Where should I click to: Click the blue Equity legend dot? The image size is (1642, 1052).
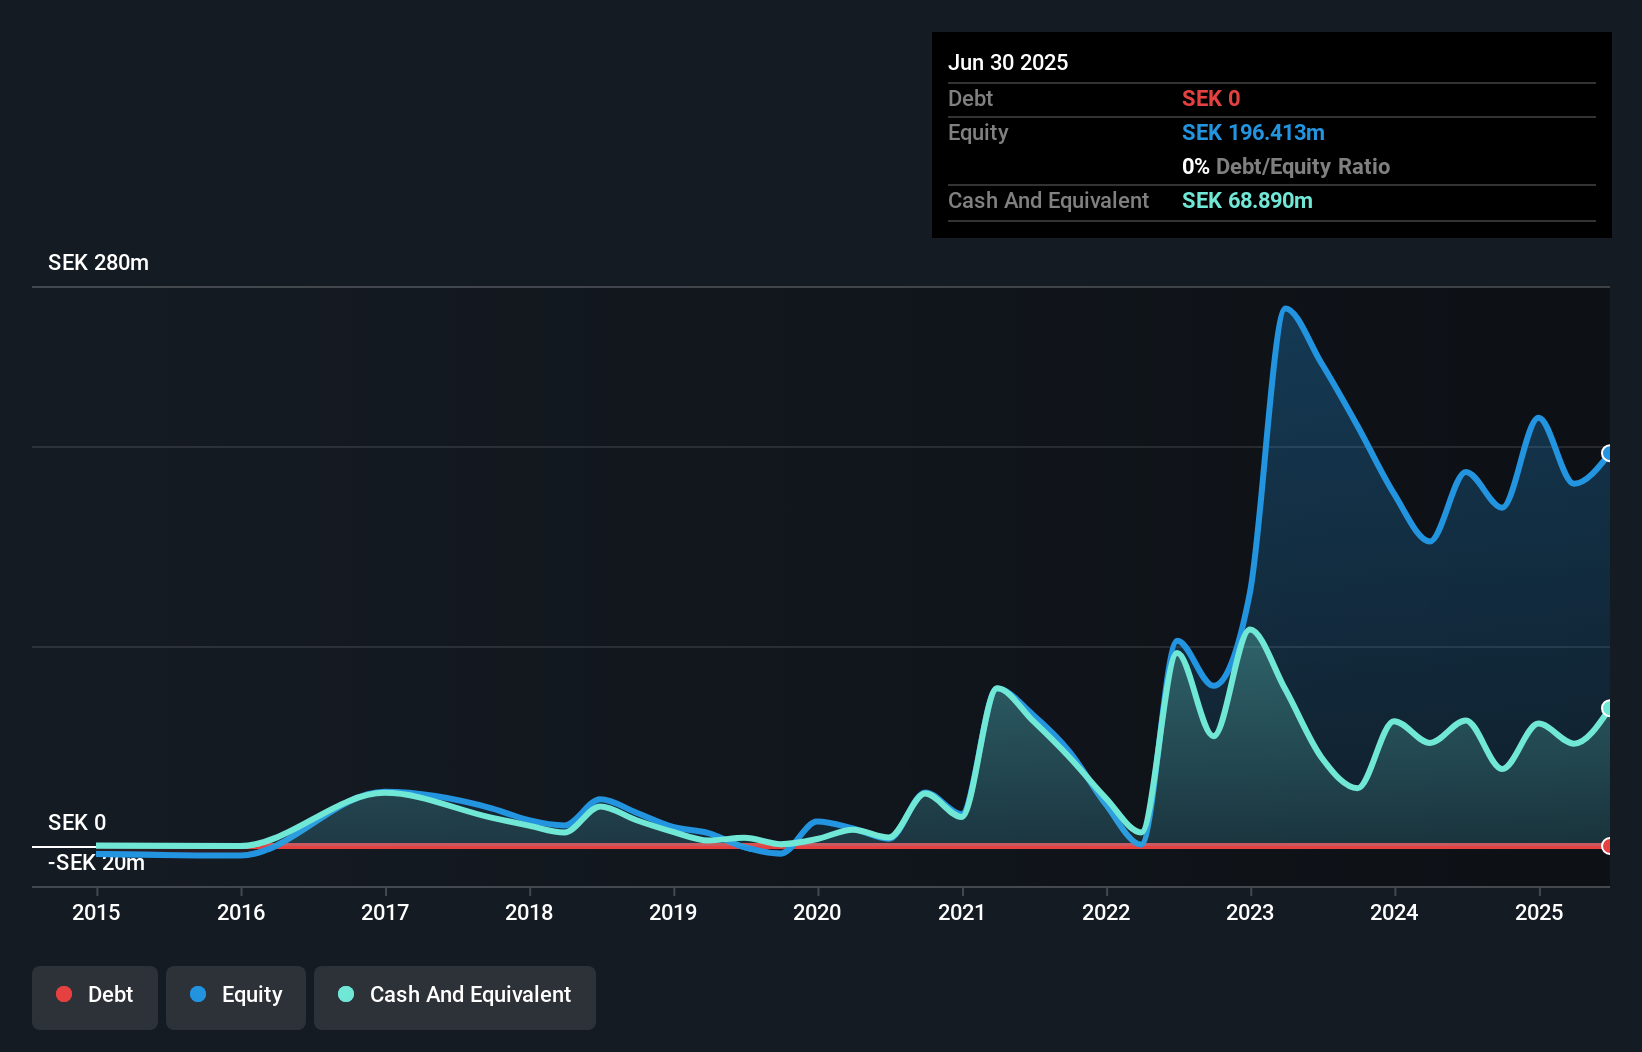[196, 994]
